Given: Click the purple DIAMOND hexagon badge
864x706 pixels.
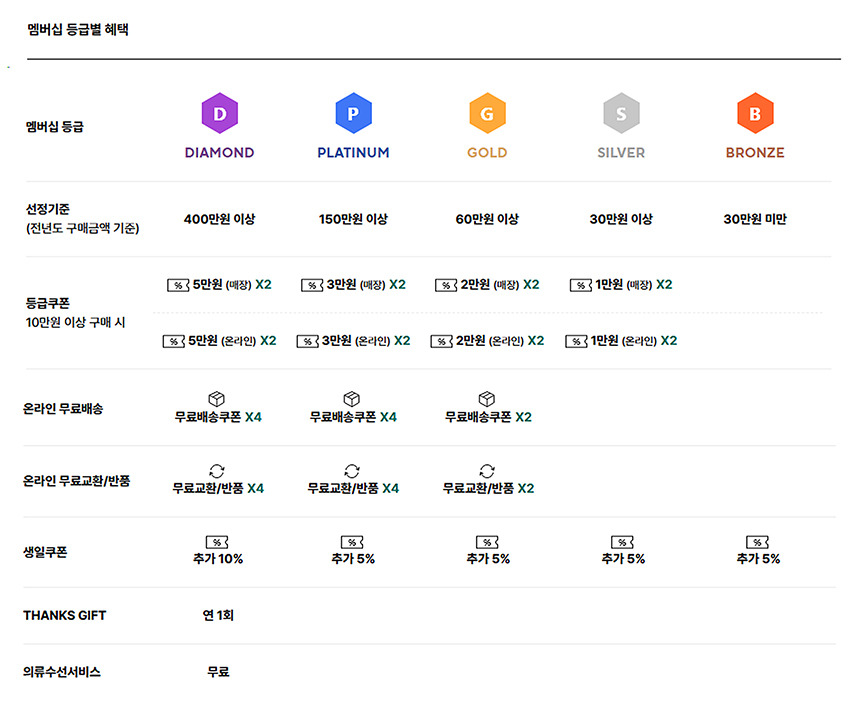Looking at the screenshot, I should click(x=219, y=113).
